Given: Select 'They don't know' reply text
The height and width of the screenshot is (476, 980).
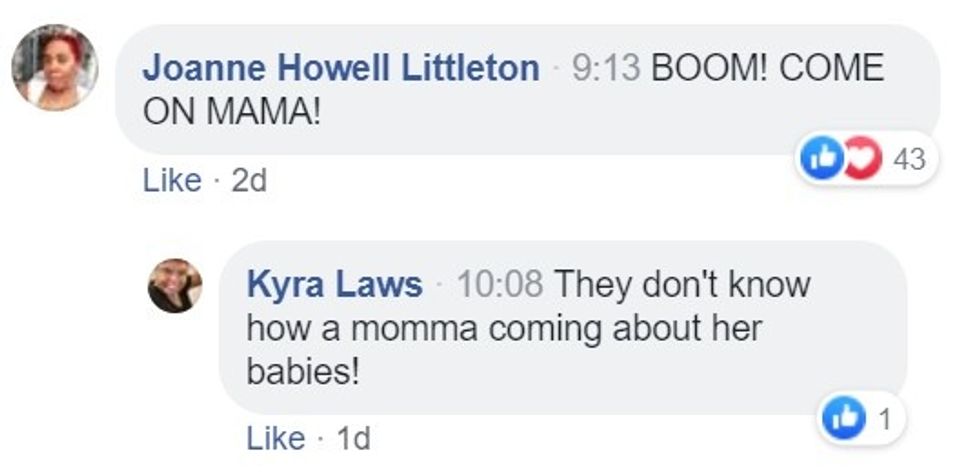Looking at the screenshot, I should tap(682, 285).
